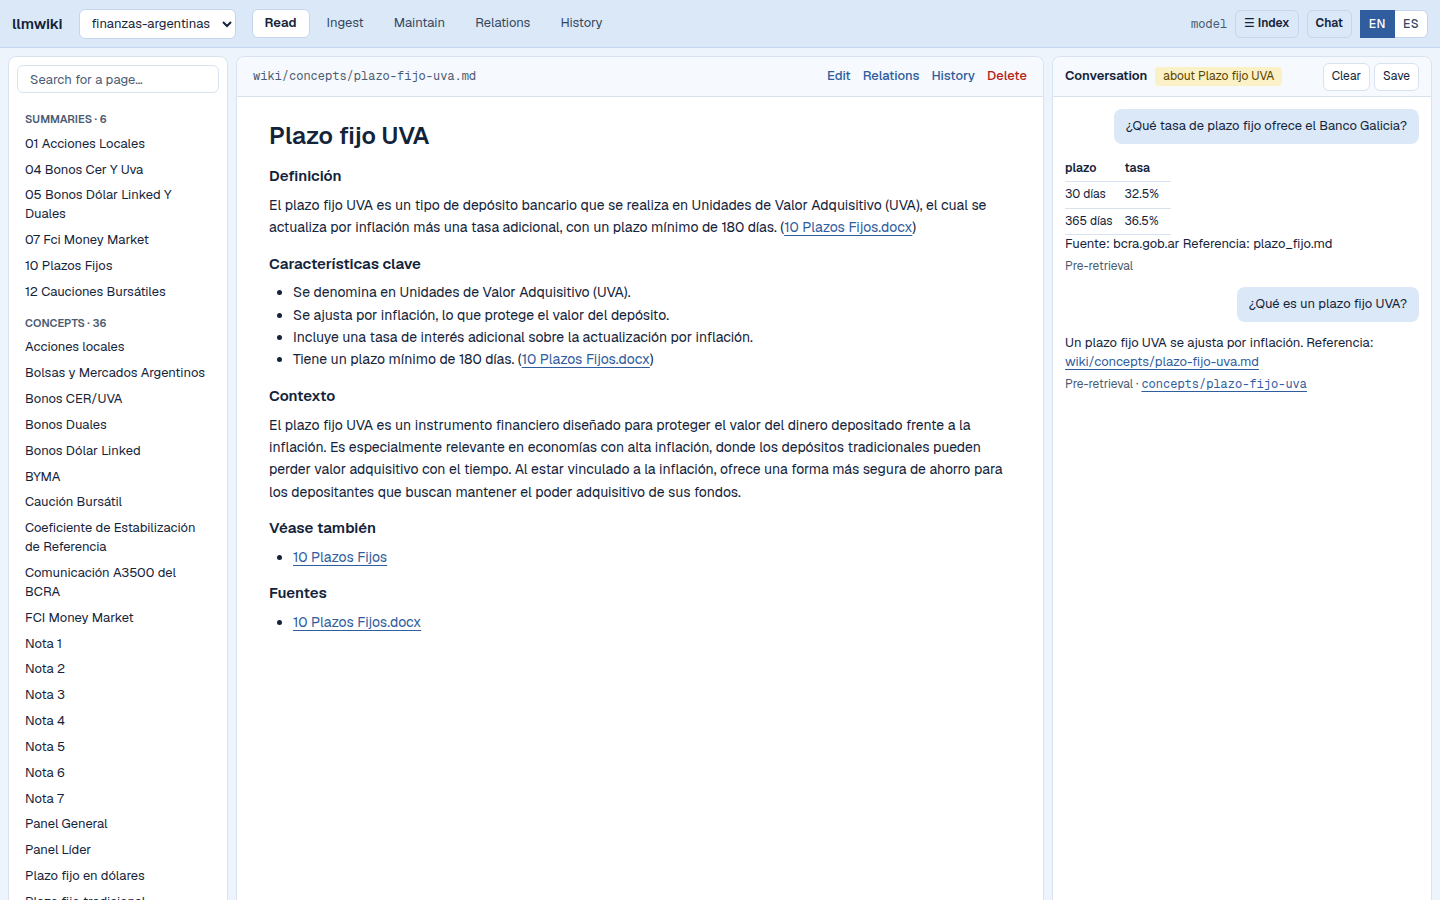Follow the wiki/concepts/plazo-fijo-uva.md chat reference
This screenshot has height=900, width=1440.
pyautogui.click(x=1162, y=362)
